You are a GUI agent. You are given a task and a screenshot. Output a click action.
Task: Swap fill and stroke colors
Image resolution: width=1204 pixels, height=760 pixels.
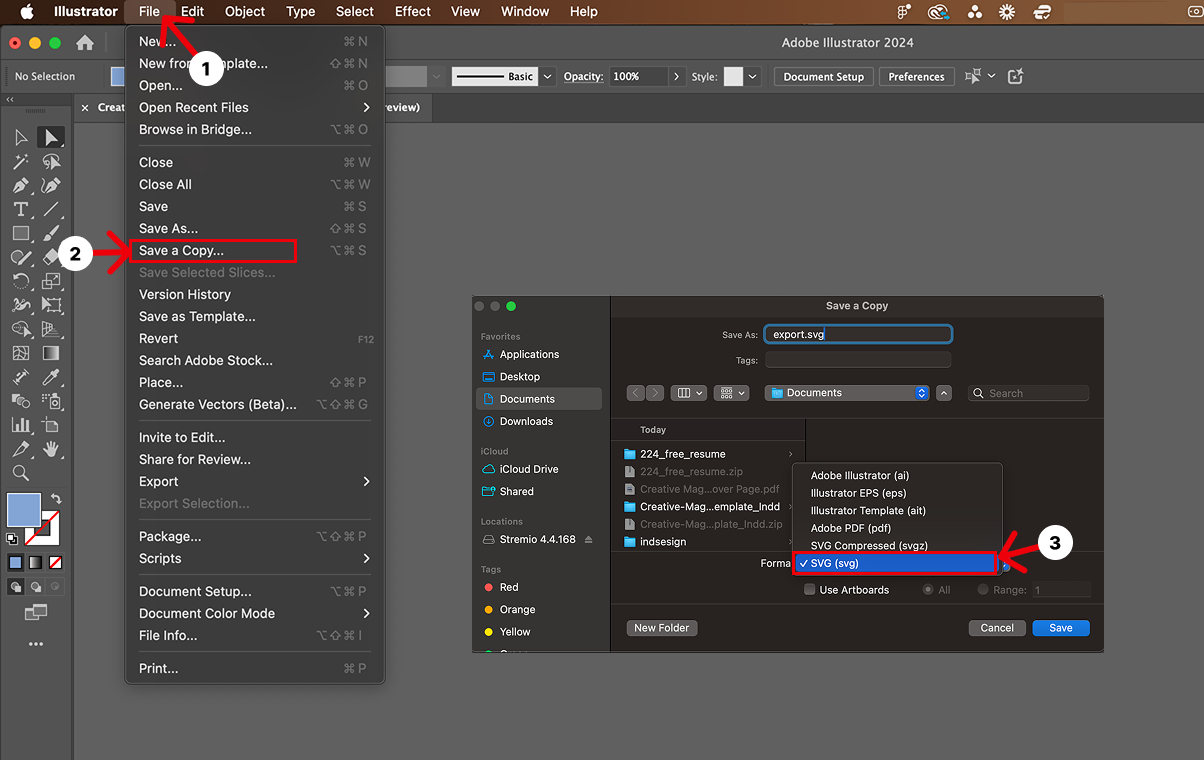56,498
